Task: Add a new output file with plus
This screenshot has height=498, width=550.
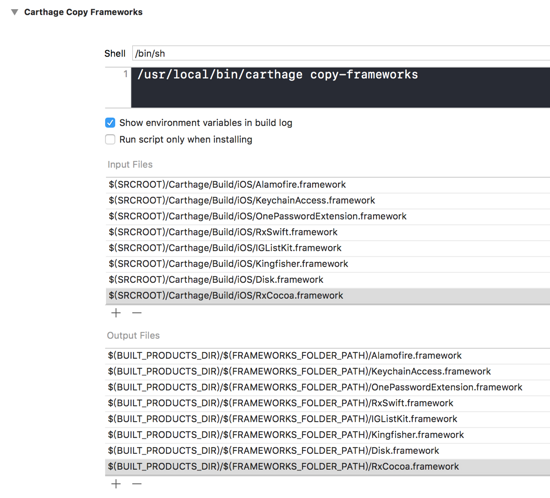Action: pyautogui.click(x=116, y=484)
